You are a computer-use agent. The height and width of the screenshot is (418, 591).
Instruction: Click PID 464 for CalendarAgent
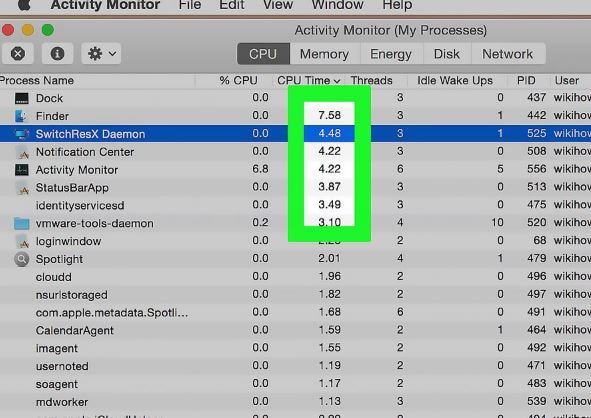pos(536,330)
